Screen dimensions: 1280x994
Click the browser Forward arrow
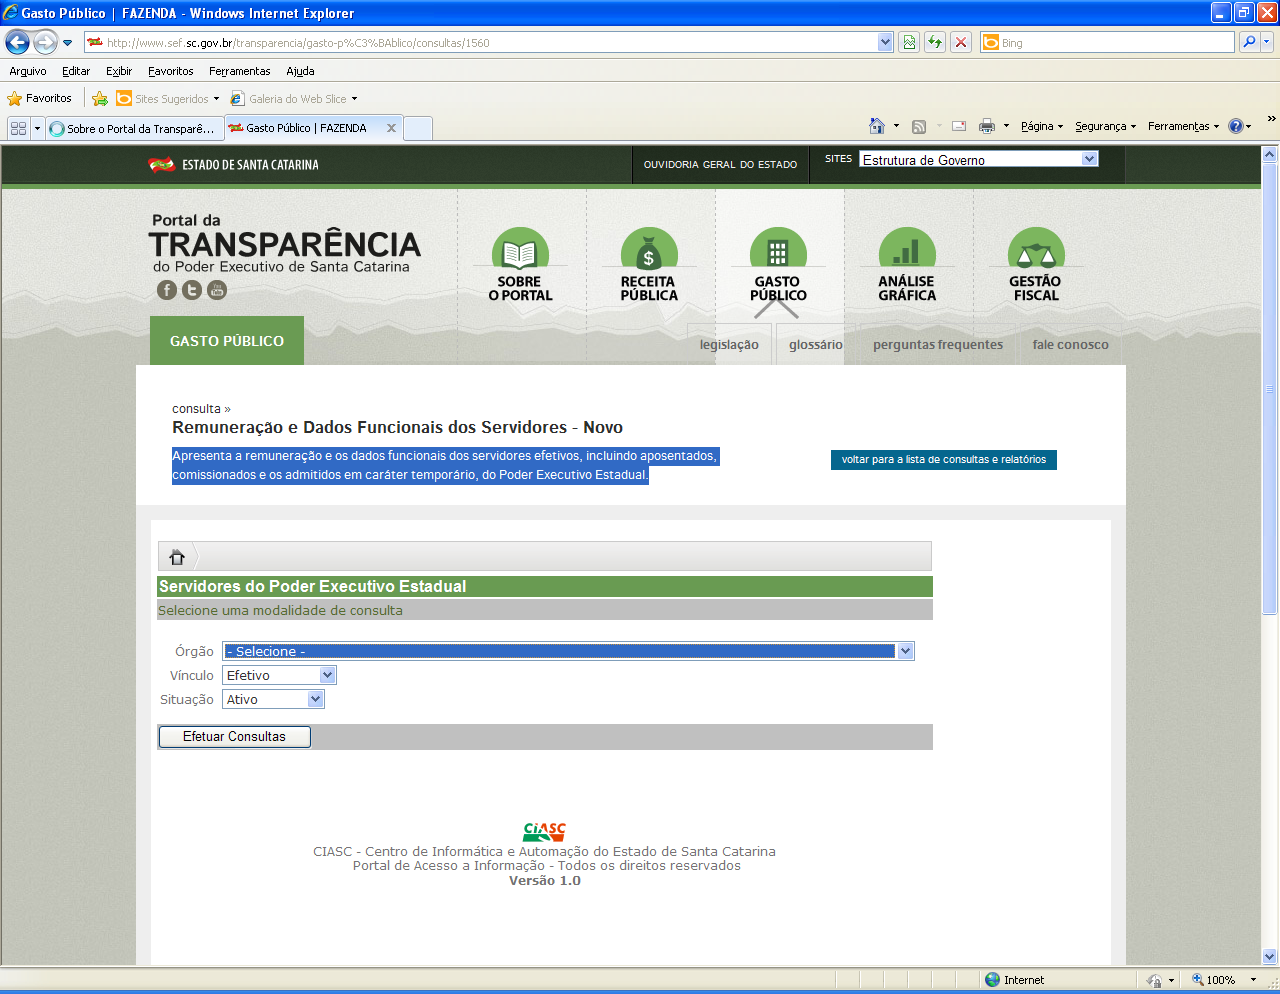(45, 42)
